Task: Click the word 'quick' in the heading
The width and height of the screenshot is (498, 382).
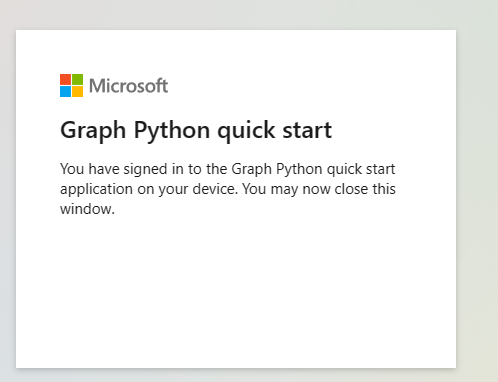Action: point(246,131)
